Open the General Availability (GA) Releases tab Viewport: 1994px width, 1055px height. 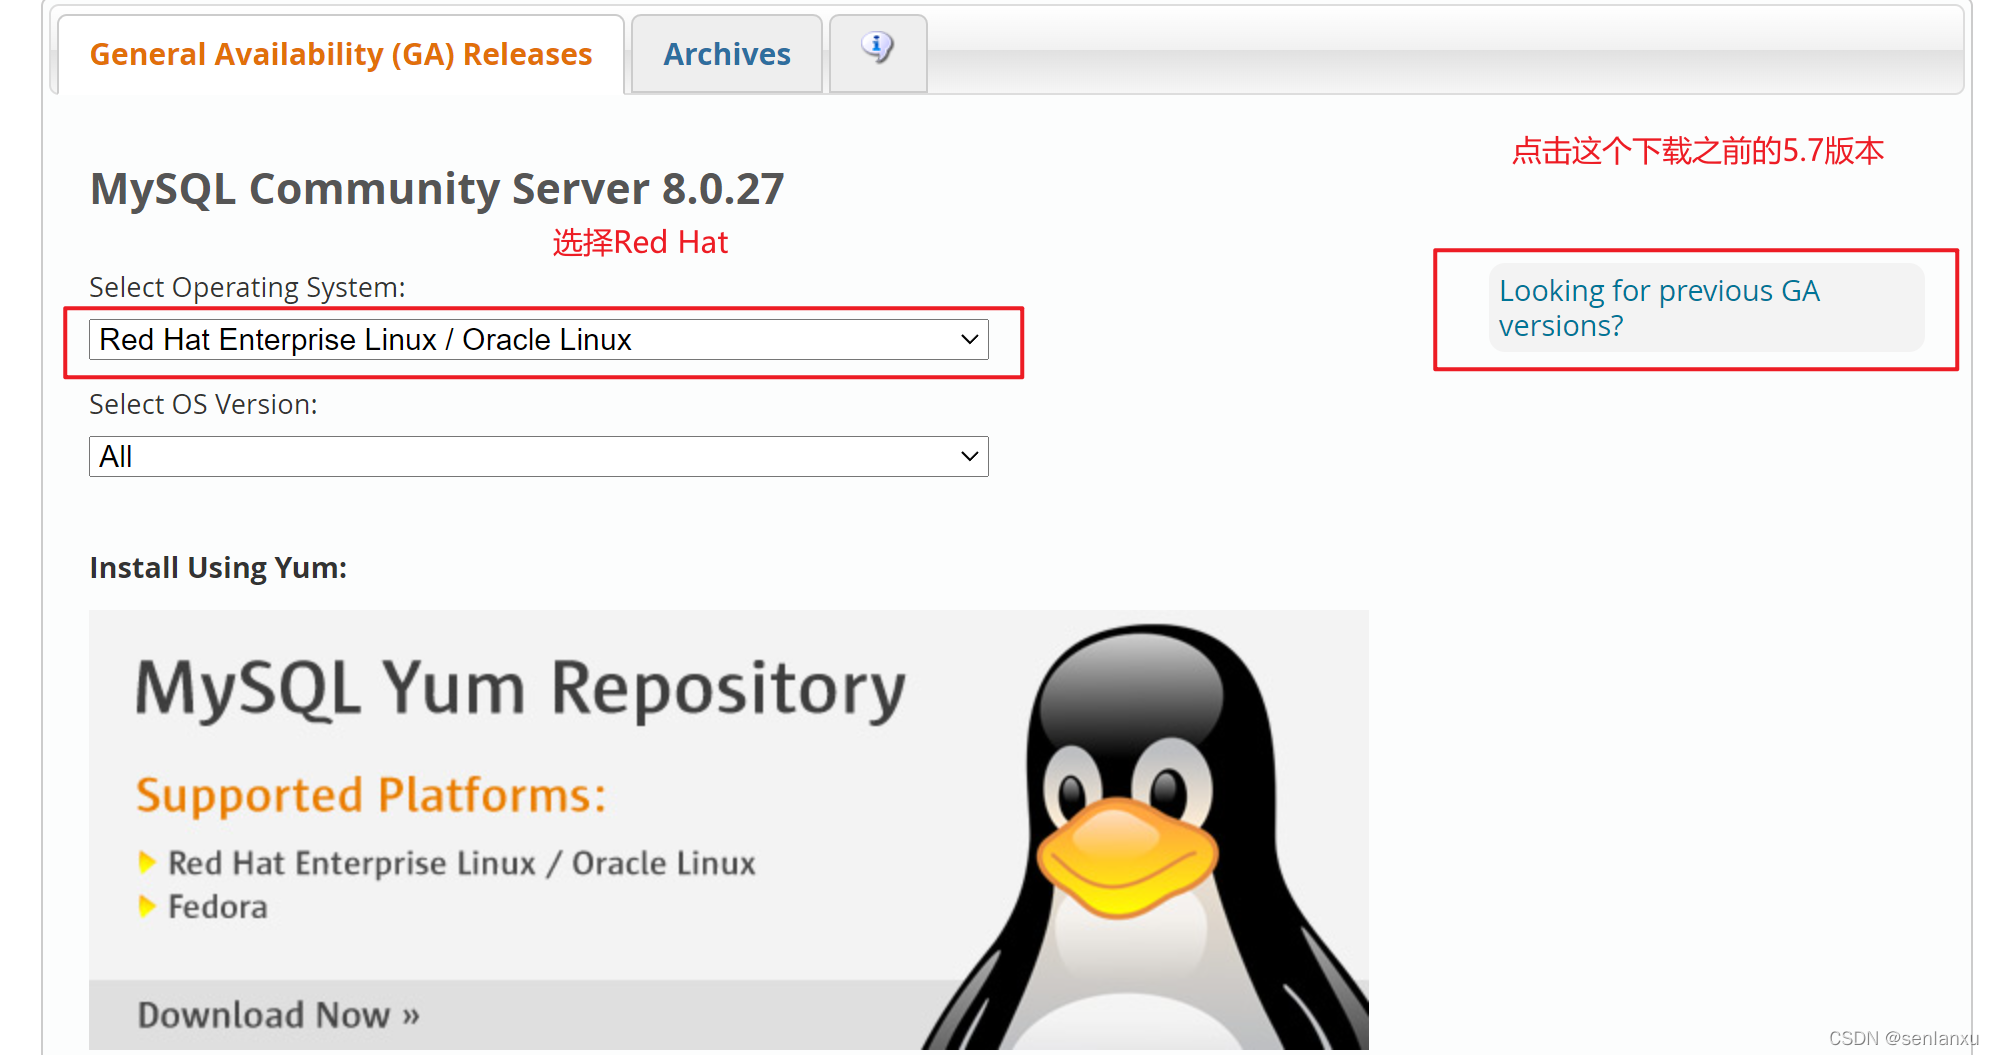(x=341, y=54)
